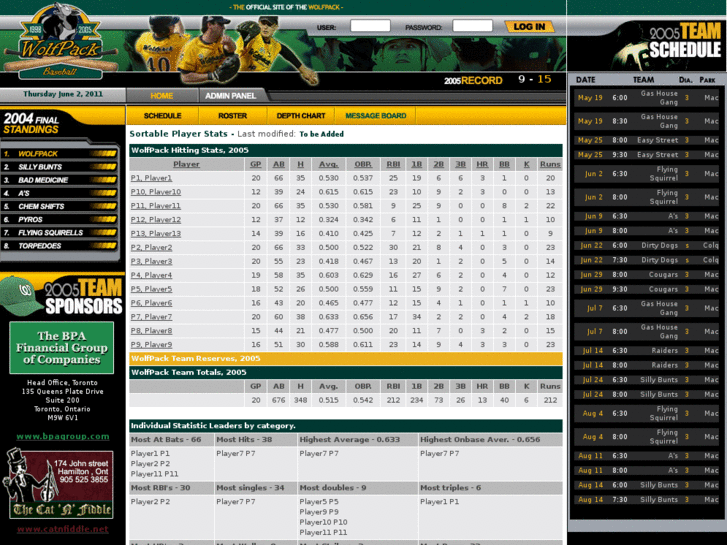Sort hitting stats by BB column
The width and height of the screenshot is (727, 545).
point(504,164)
